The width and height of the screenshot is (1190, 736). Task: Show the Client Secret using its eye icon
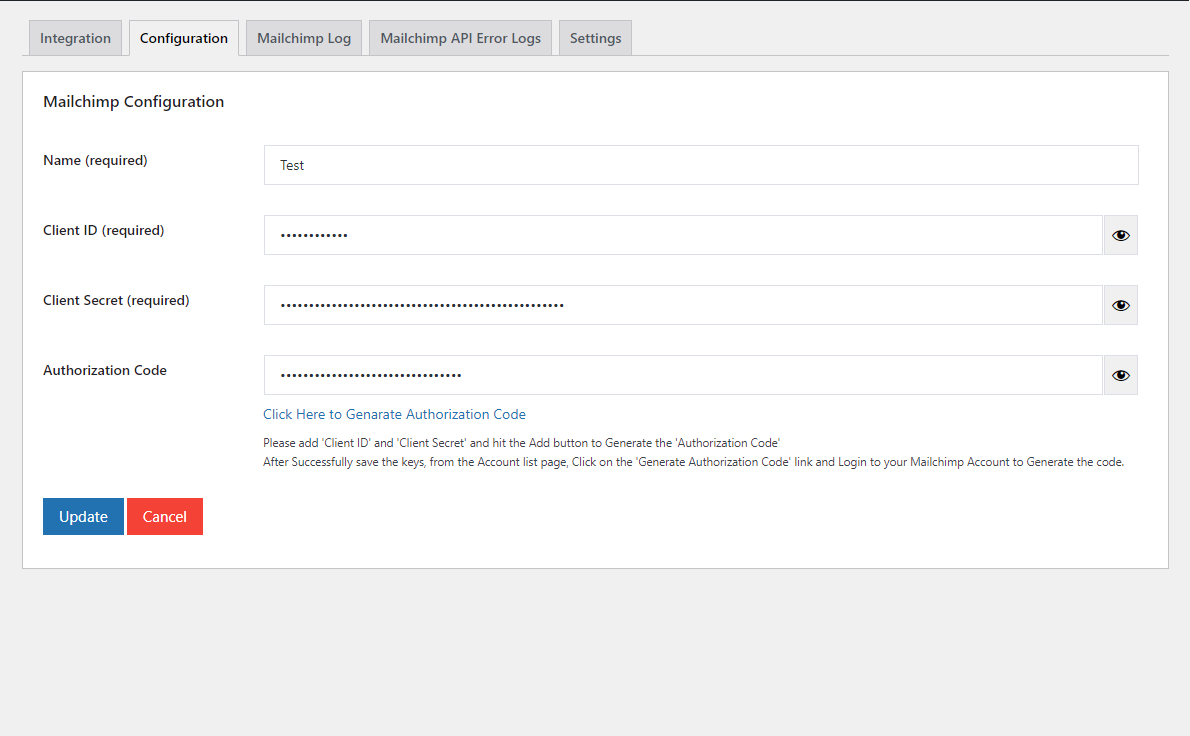click(1120, 305)
